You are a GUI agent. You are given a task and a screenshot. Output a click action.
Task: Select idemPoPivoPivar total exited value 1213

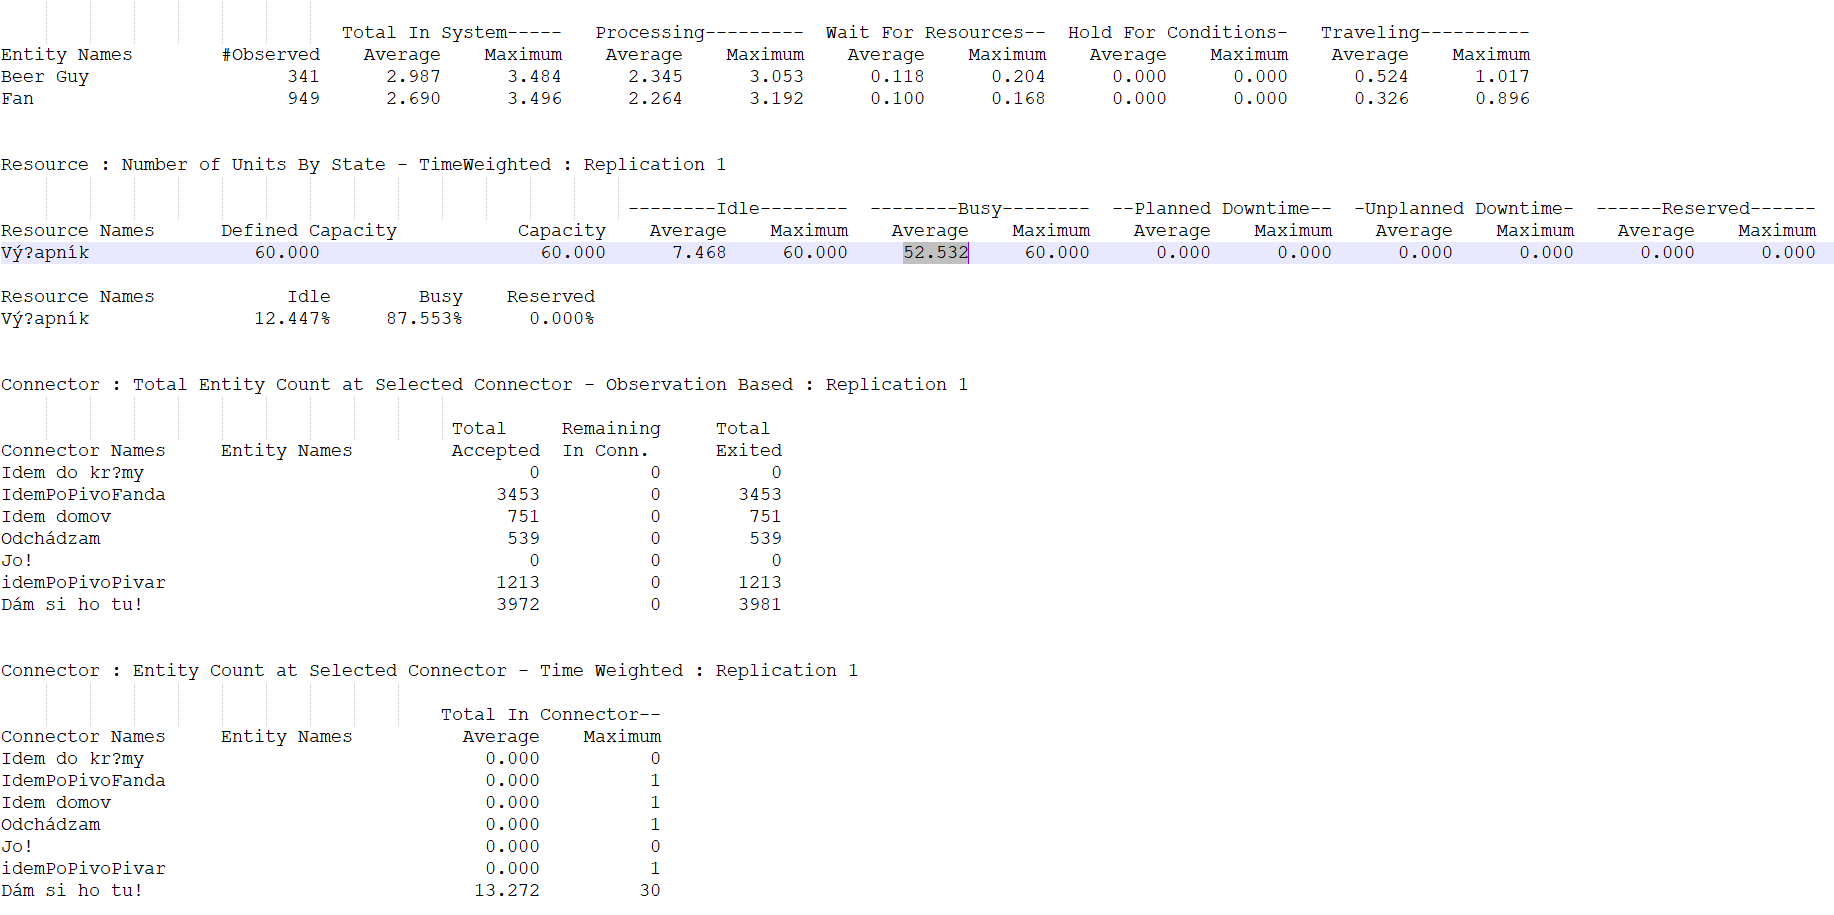759,583
